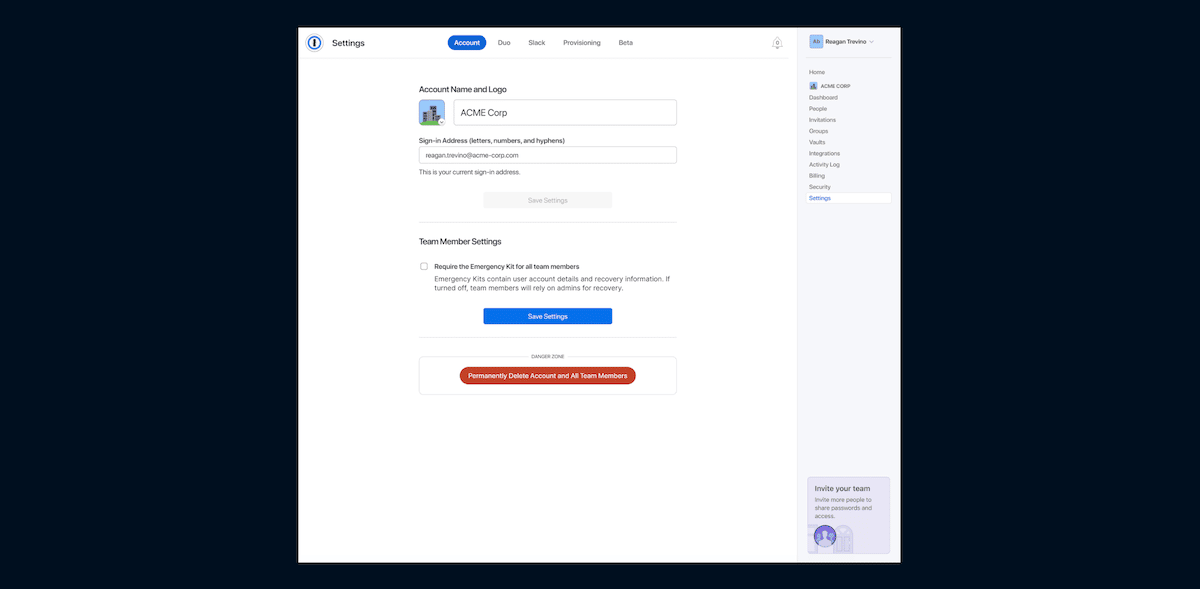Click the Invite your team illustration
Viewport: 1200px width, 589px height.
832,538
